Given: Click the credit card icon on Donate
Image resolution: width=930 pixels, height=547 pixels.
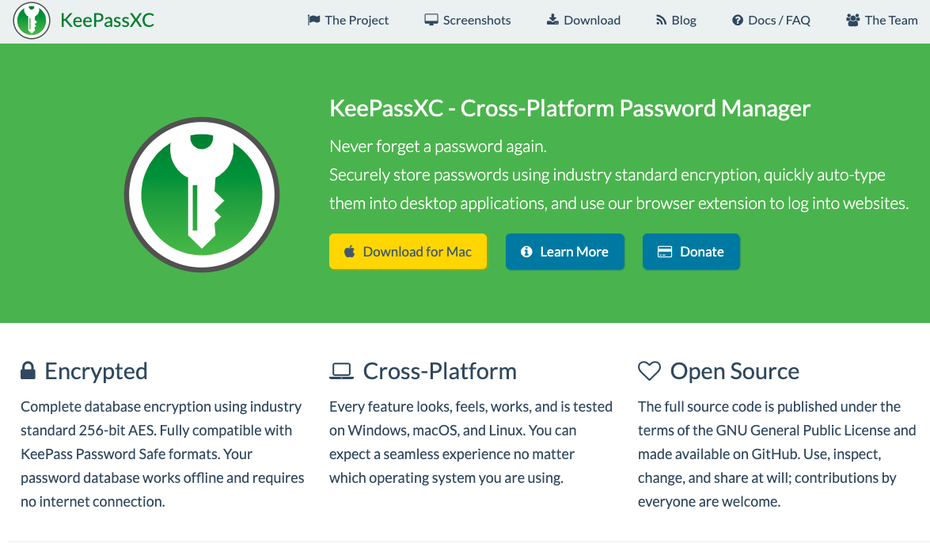Looking at the screenshot, I should click(664, 252).
